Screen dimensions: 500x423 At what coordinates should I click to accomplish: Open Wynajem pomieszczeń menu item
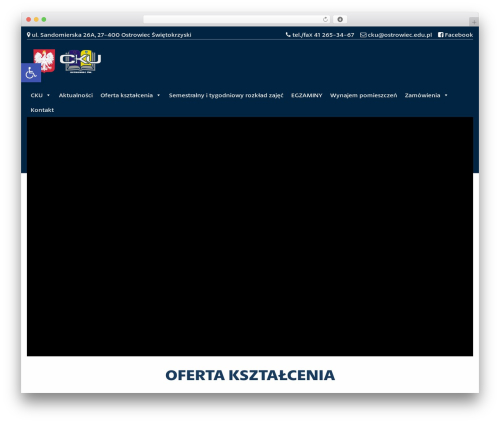(x=364, y=95)
